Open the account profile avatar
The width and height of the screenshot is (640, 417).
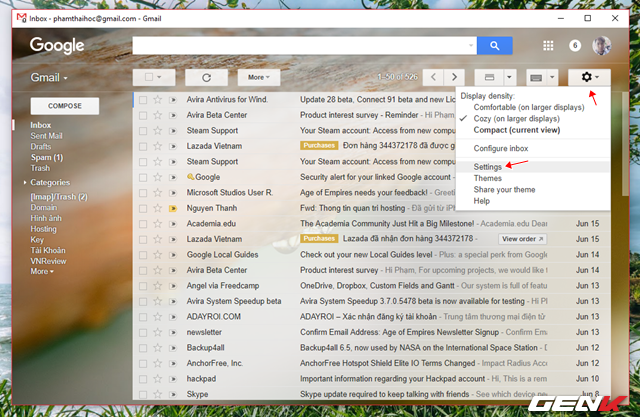[x=602, y=45]
